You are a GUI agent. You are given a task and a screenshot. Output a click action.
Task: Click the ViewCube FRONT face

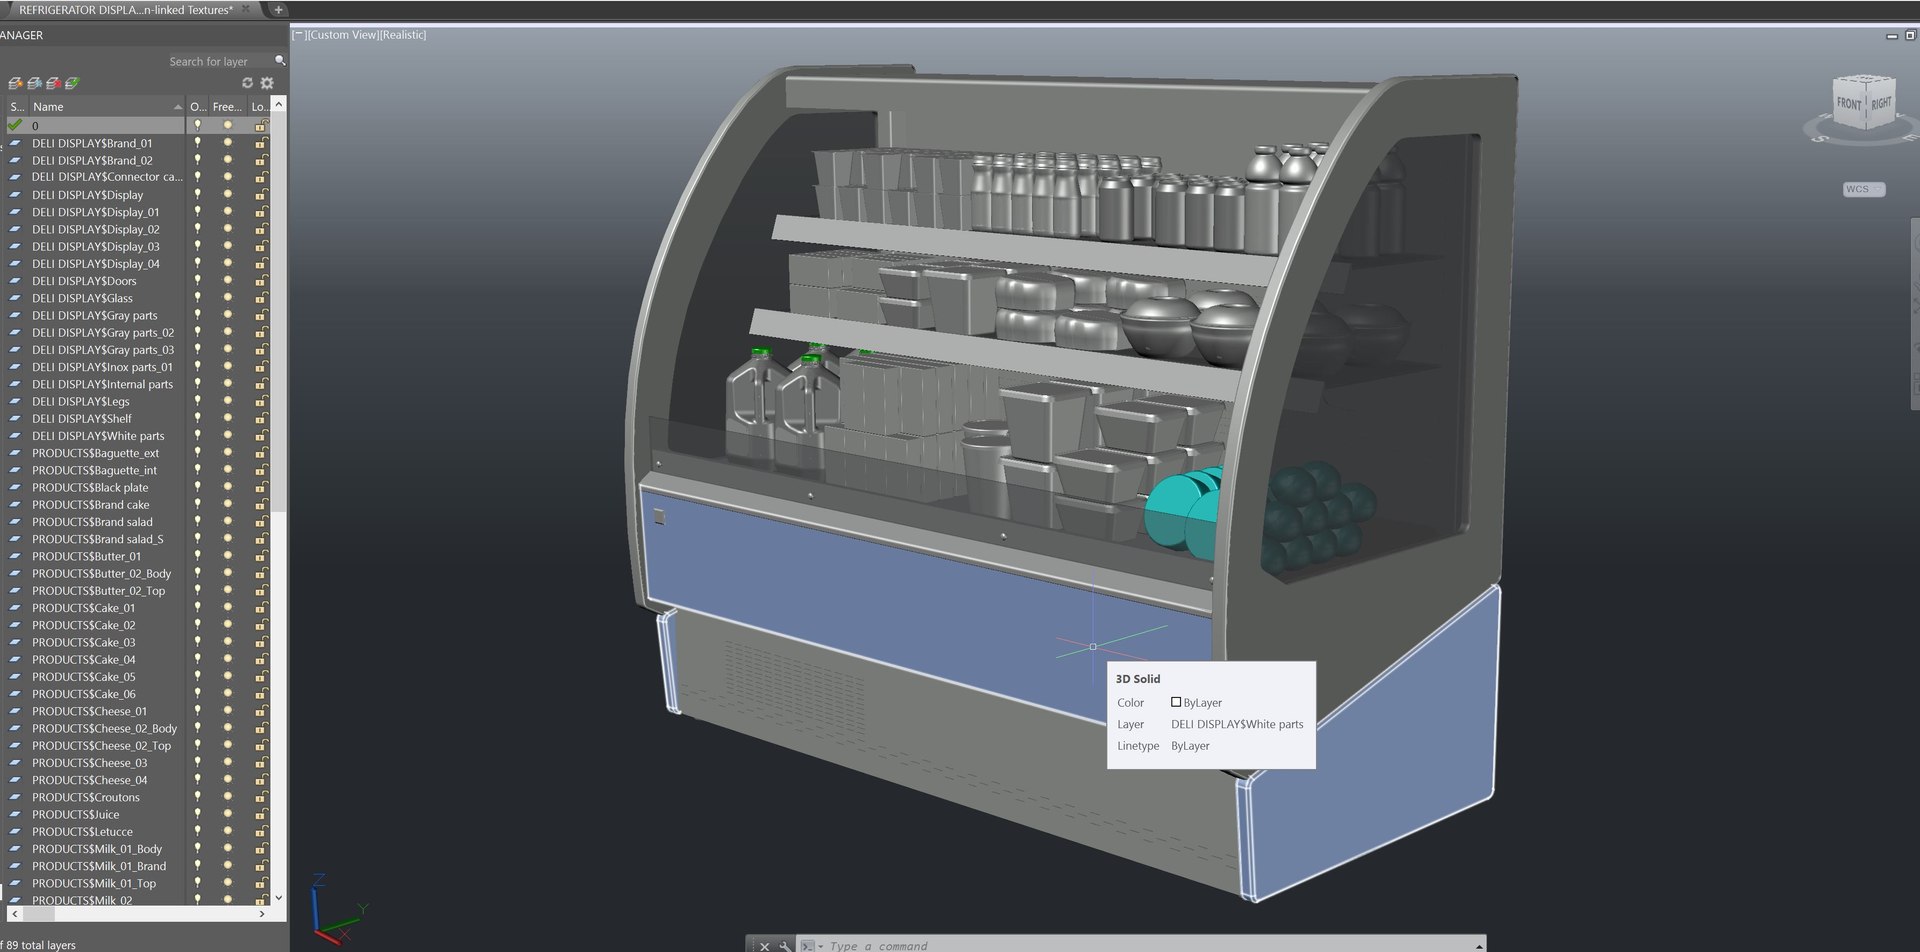[1848, 103]
